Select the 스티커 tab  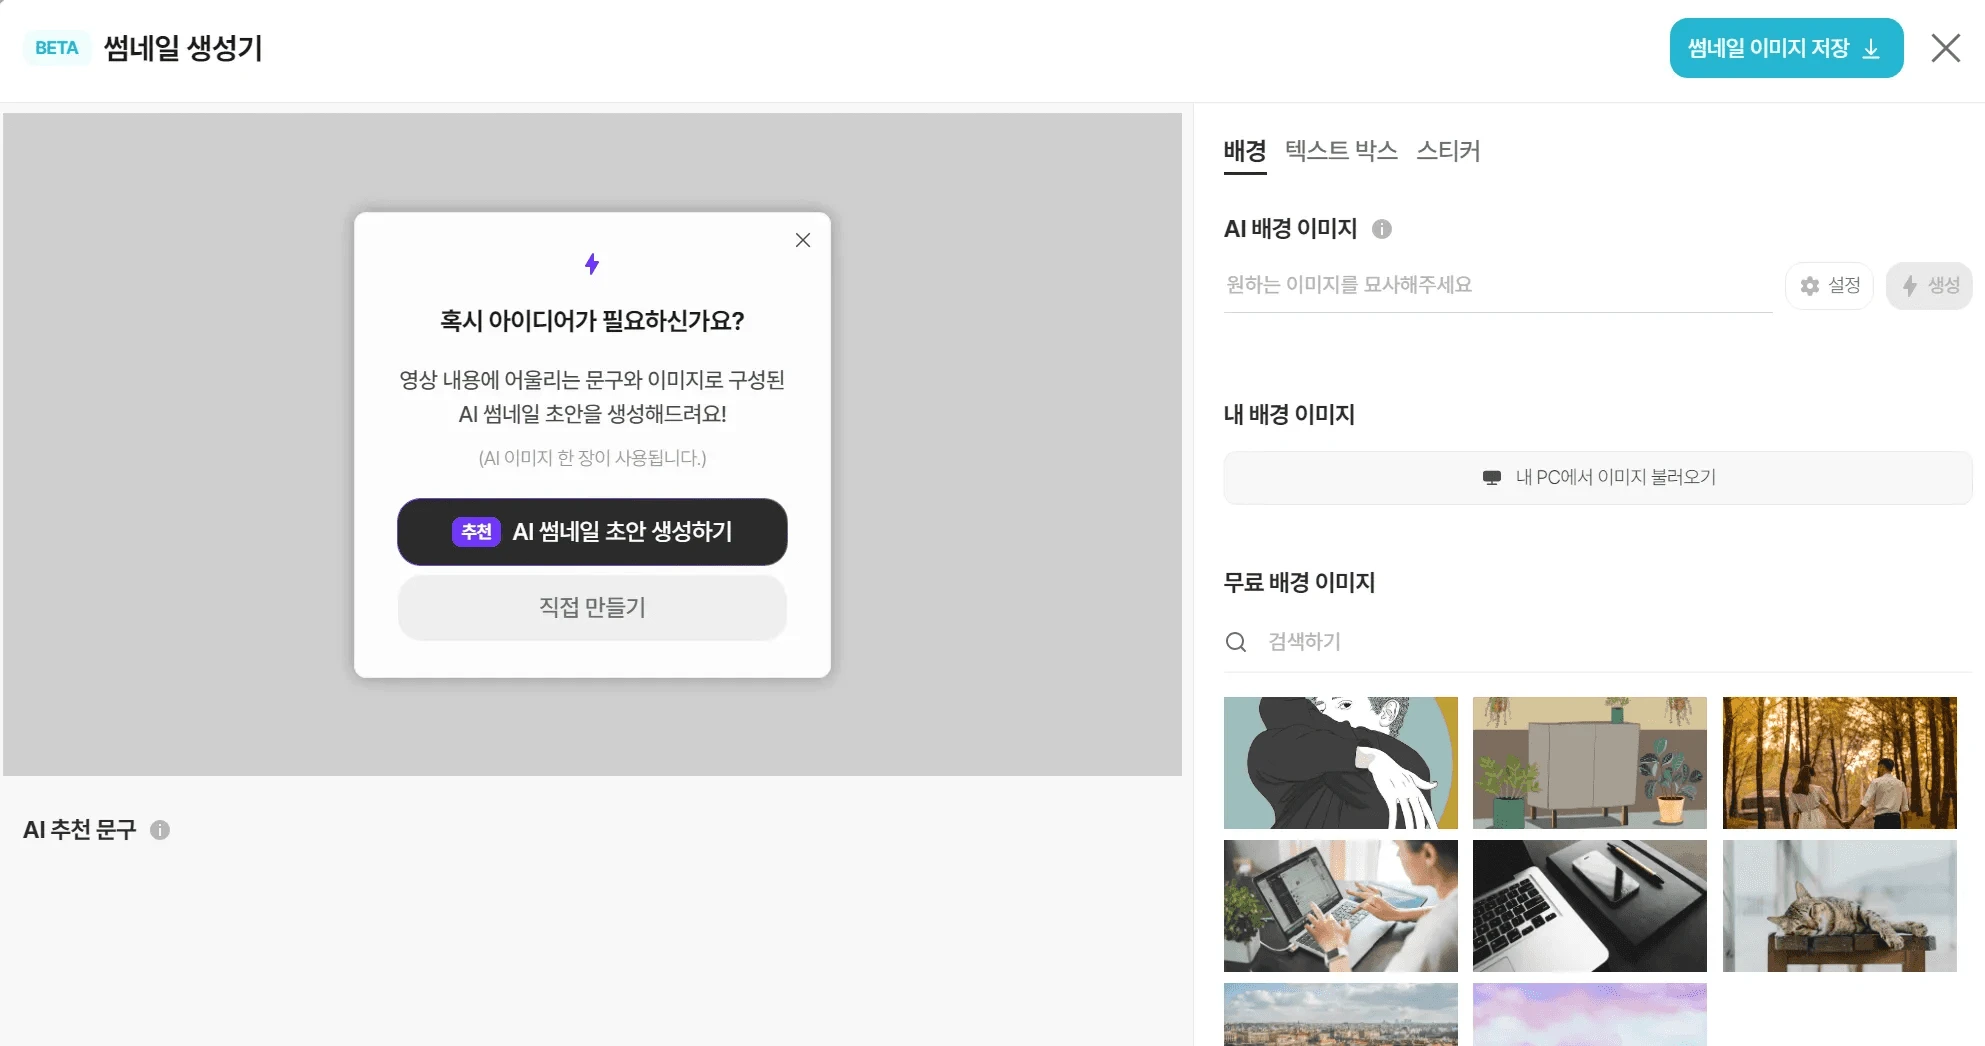1448,151
